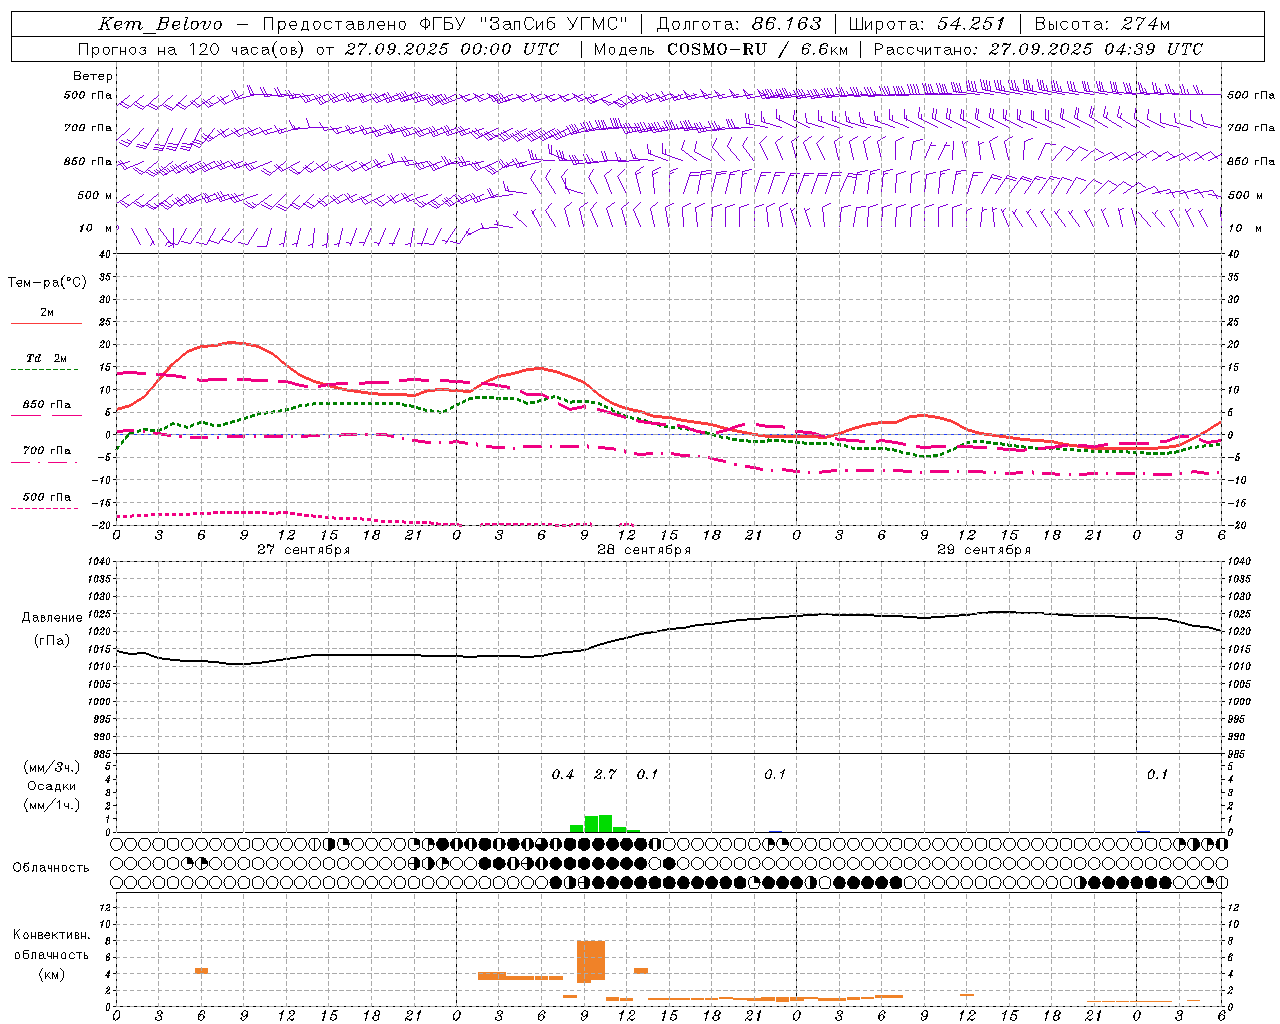Click the Ветер wind section label
Screen dimensions: 1280x1024
pos(93,76)
